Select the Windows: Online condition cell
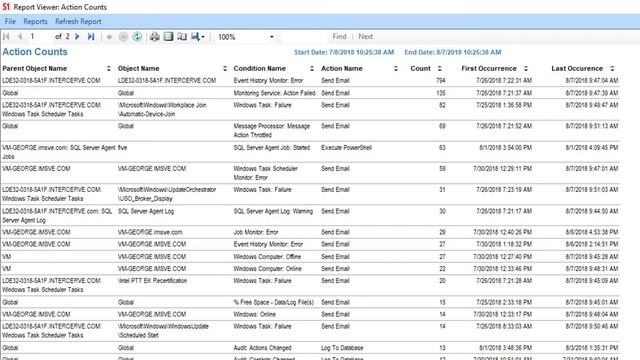This screenshot has width=640, height=360. coord(254,314)
